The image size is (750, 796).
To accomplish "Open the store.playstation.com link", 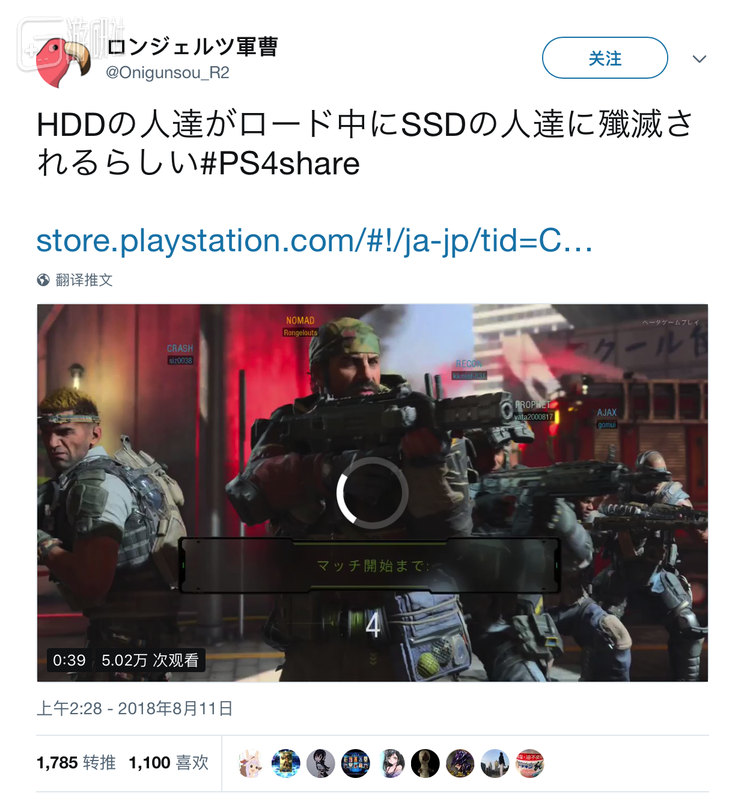I will 314,241.
